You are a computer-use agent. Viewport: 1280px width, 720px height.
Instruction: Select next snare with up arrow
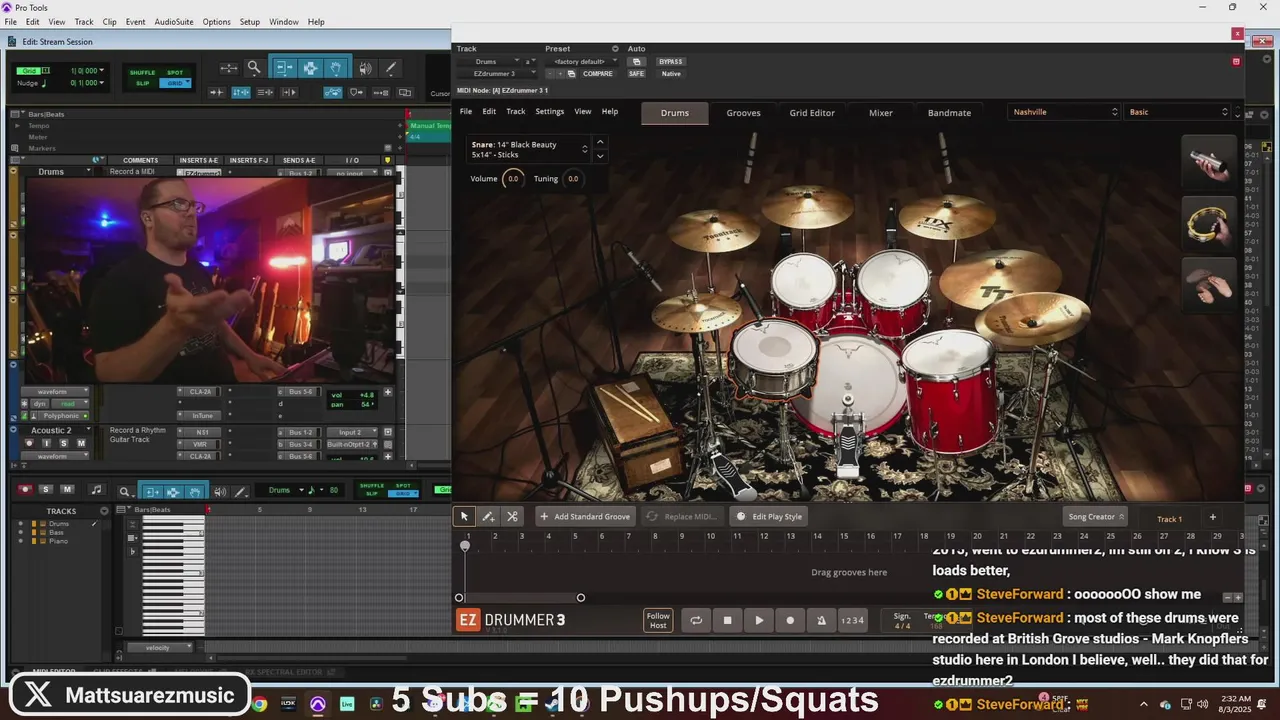600,142
